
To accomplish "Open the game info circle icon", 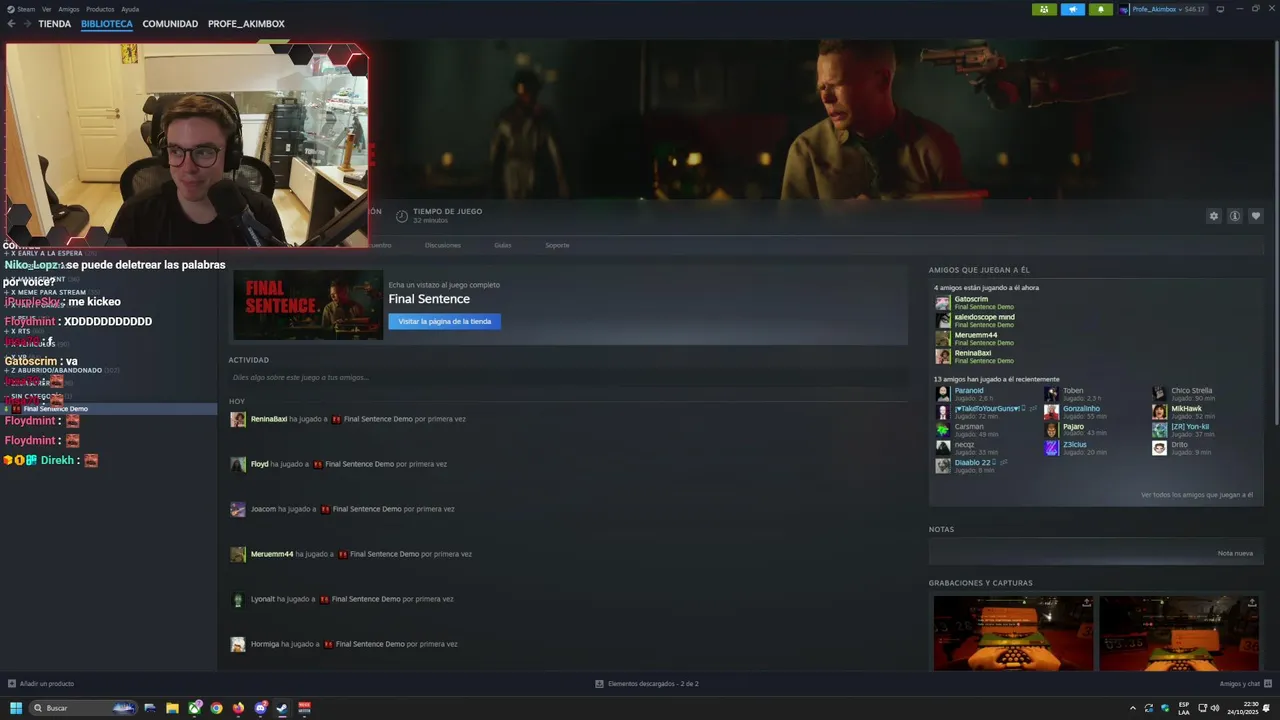I will (1235, 216).
